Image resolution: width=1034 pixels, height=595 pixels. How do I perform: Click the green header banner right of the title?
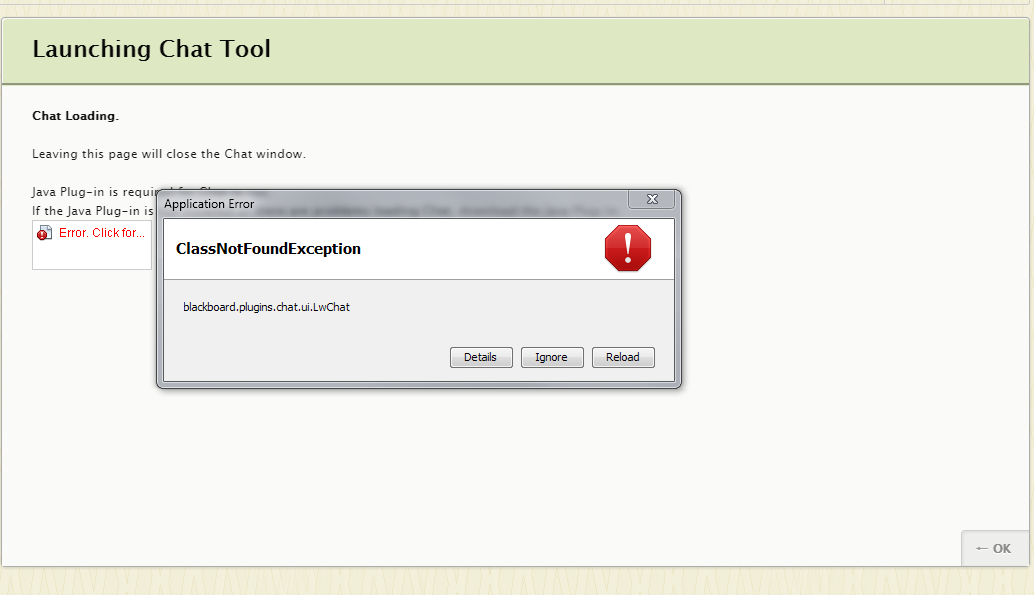pyautogui.click(x=650, y=50)
